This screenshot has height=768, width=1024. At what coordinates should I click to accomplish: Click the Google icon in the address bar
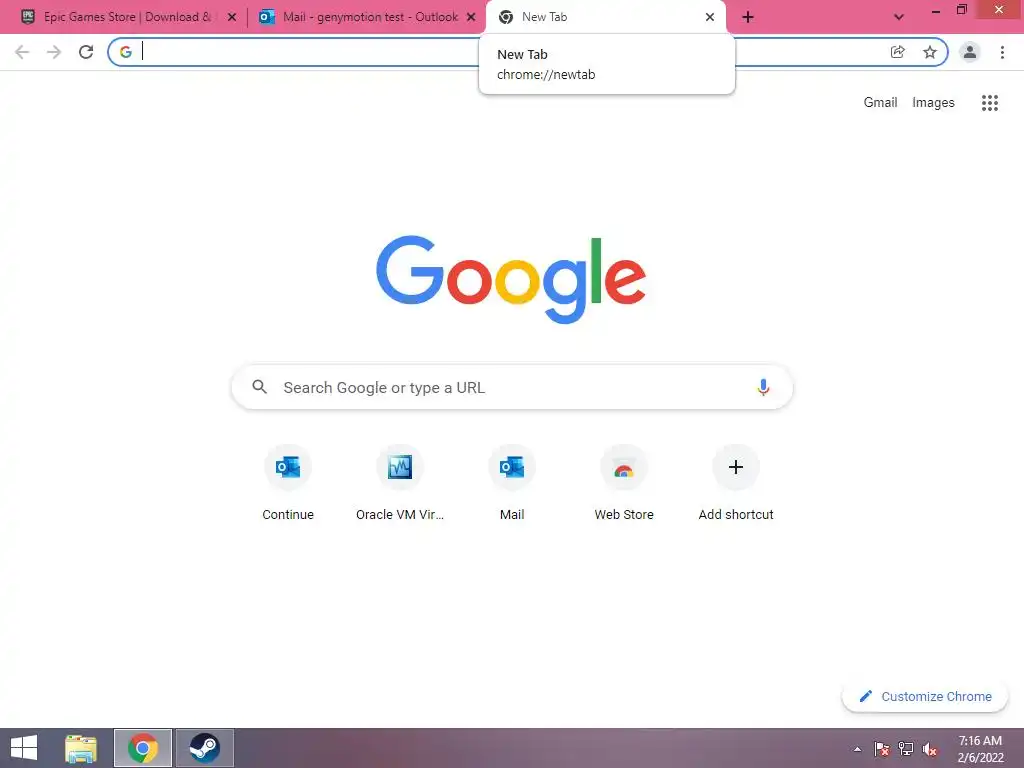click(126, 52)
